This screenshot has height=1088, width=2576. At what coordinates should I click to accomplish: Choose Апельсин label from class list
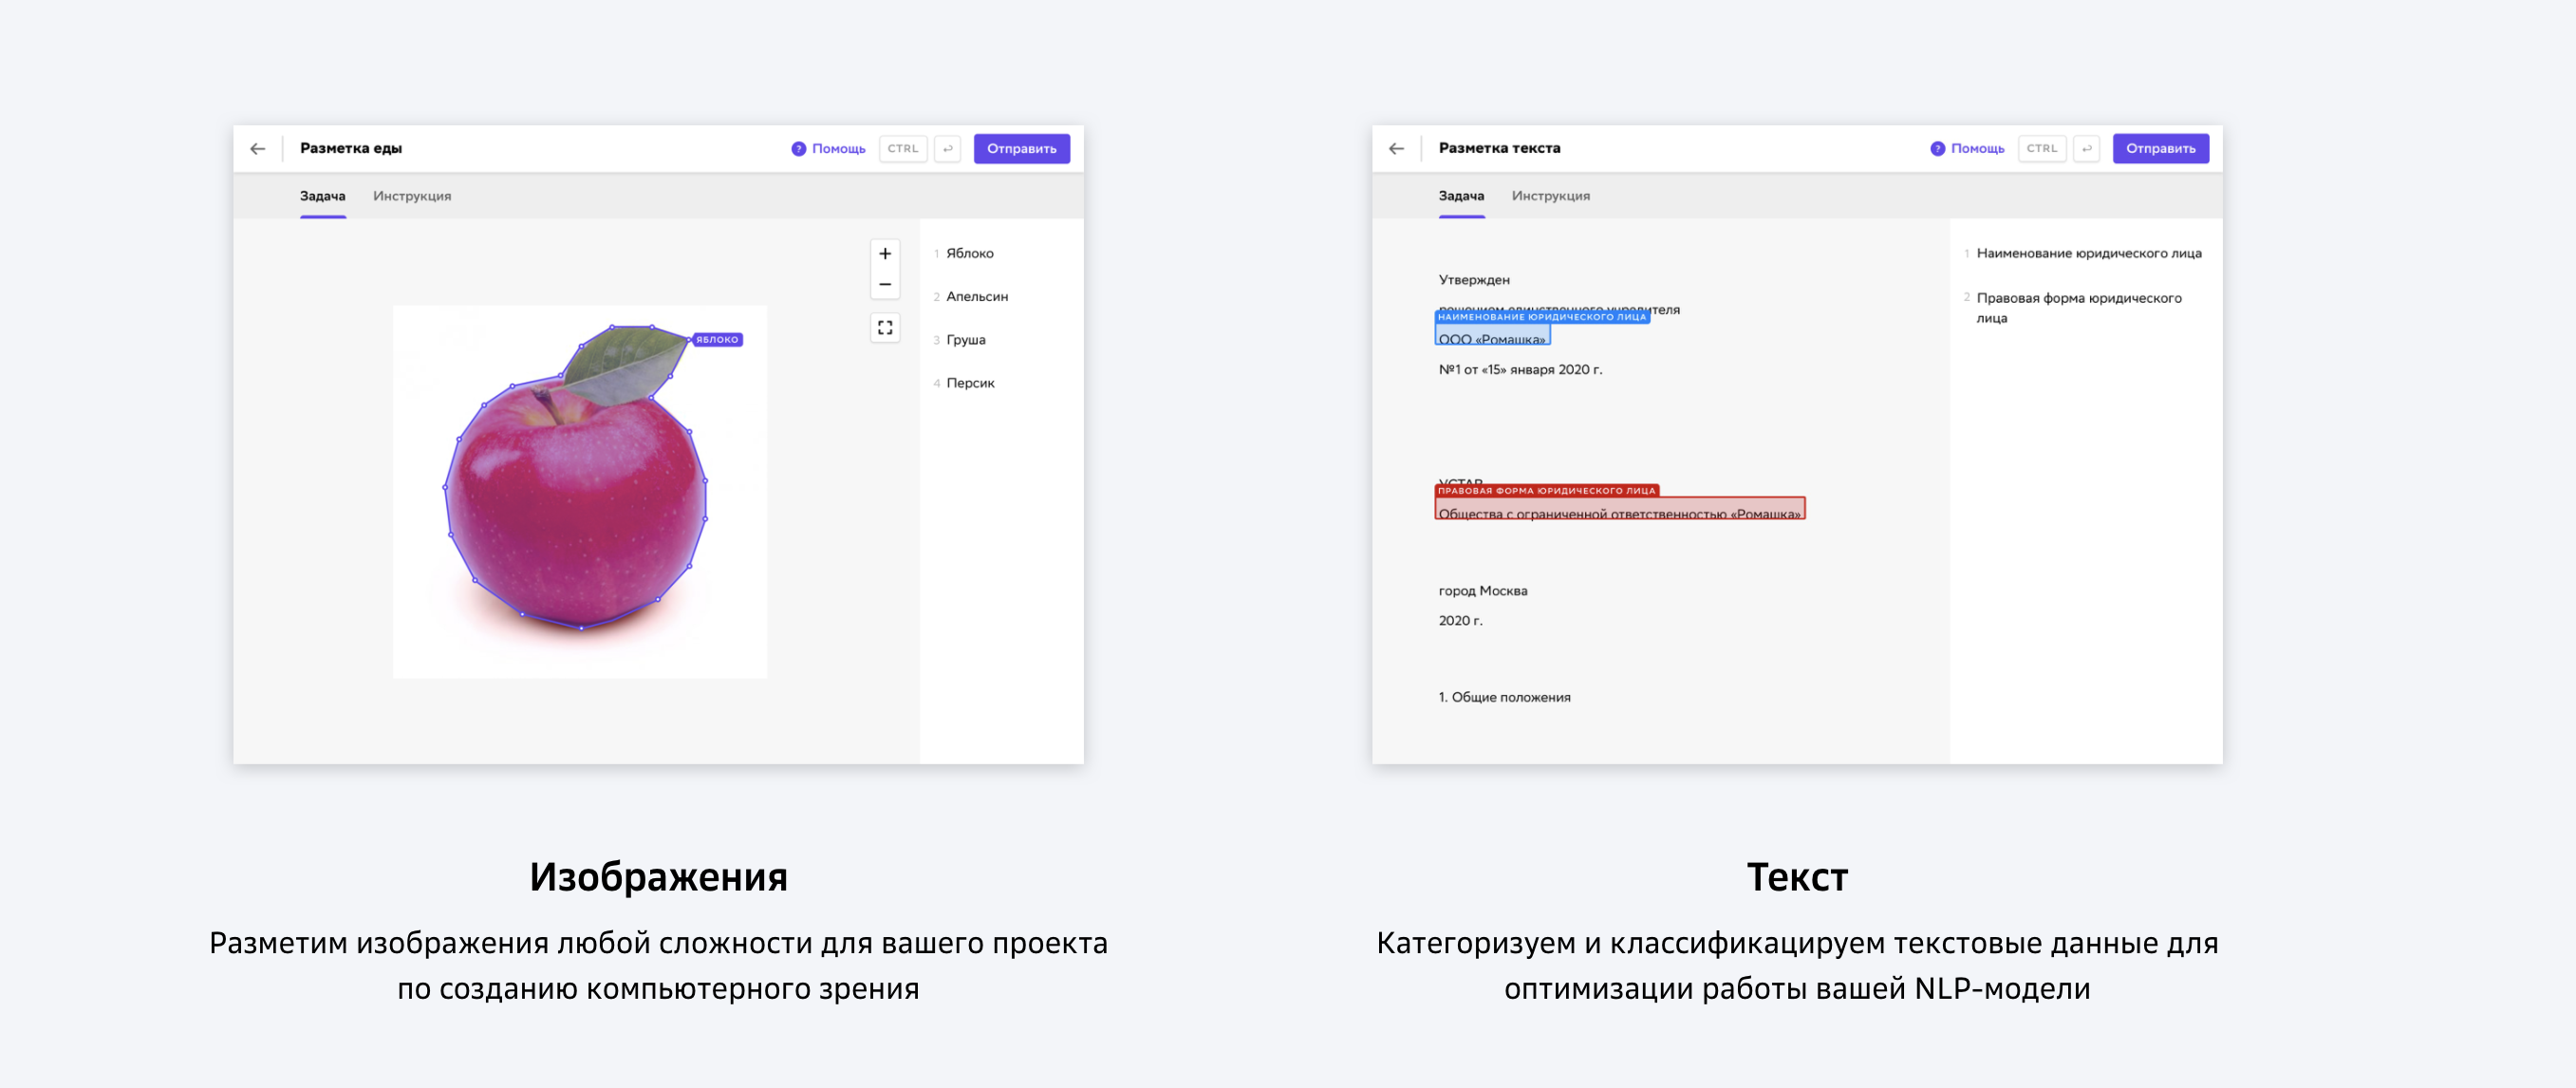coord(976,296)
